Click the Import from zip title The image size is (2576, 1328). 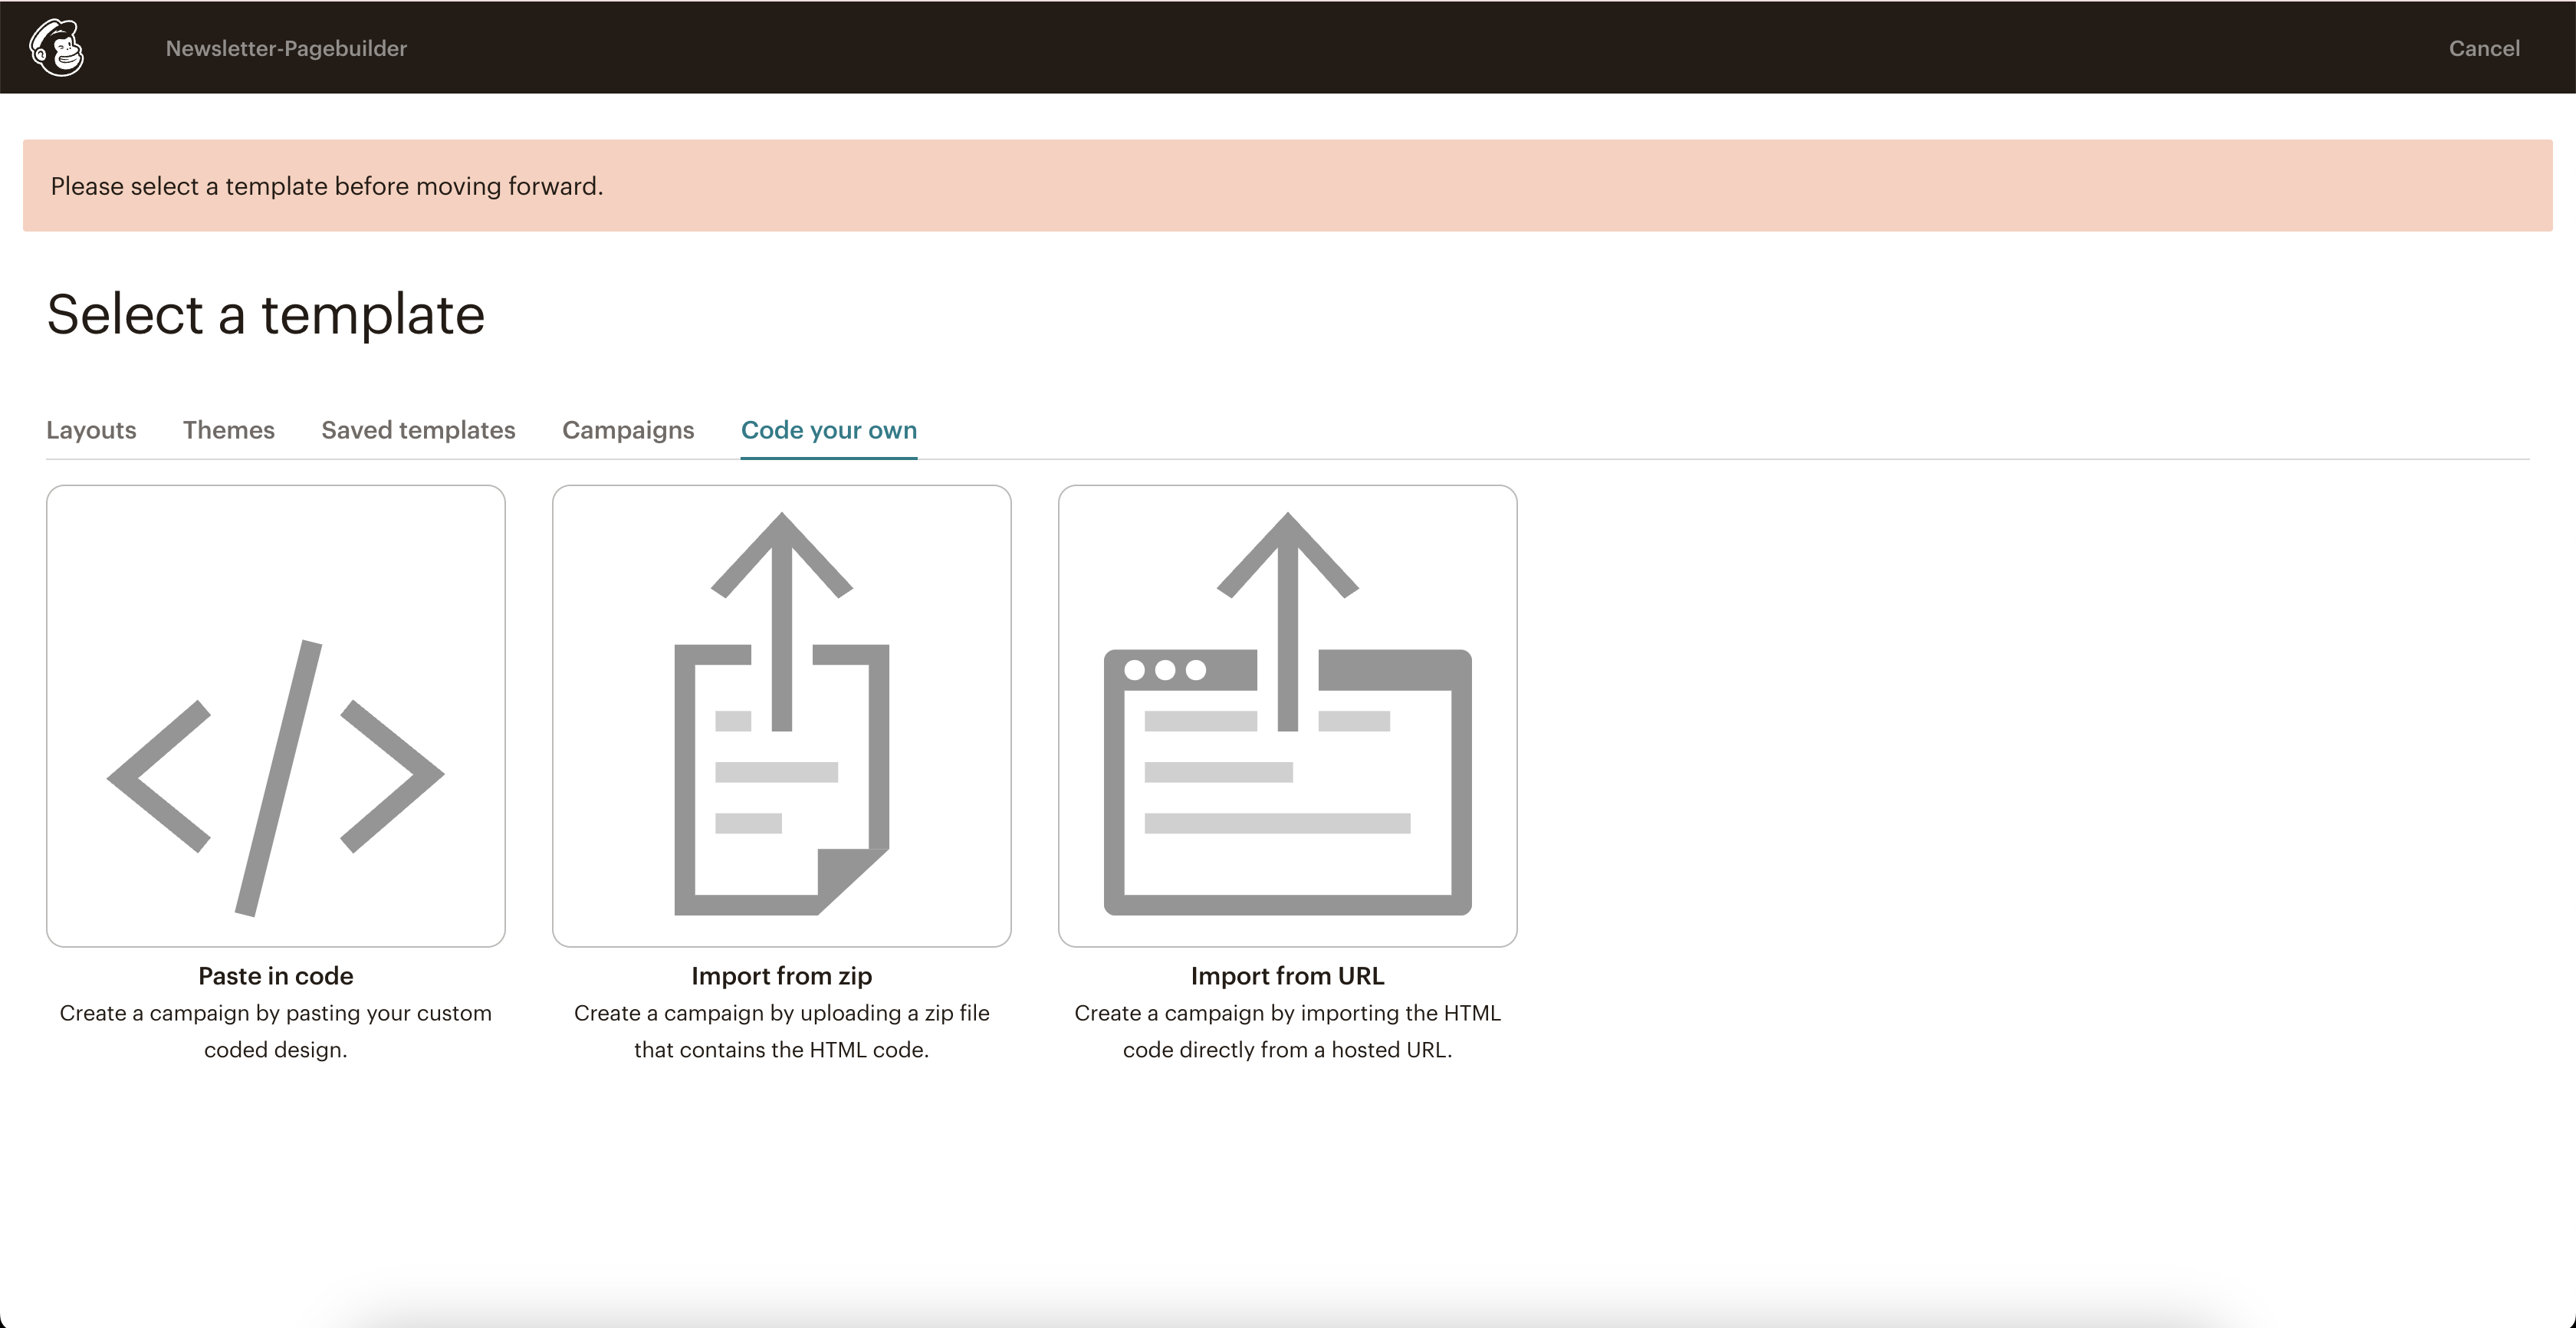point(782,975)
